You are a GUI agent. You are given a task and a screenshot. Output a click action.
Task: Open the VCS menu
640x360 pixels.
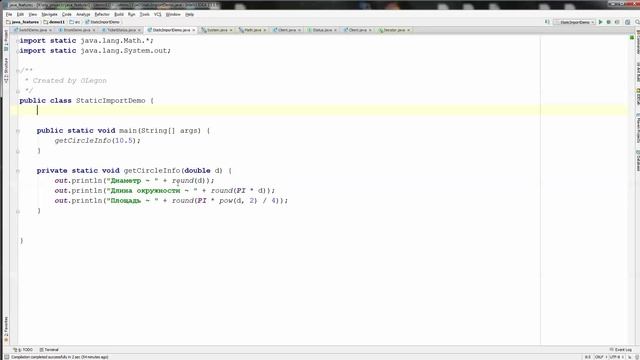click(x=158, y=14)
